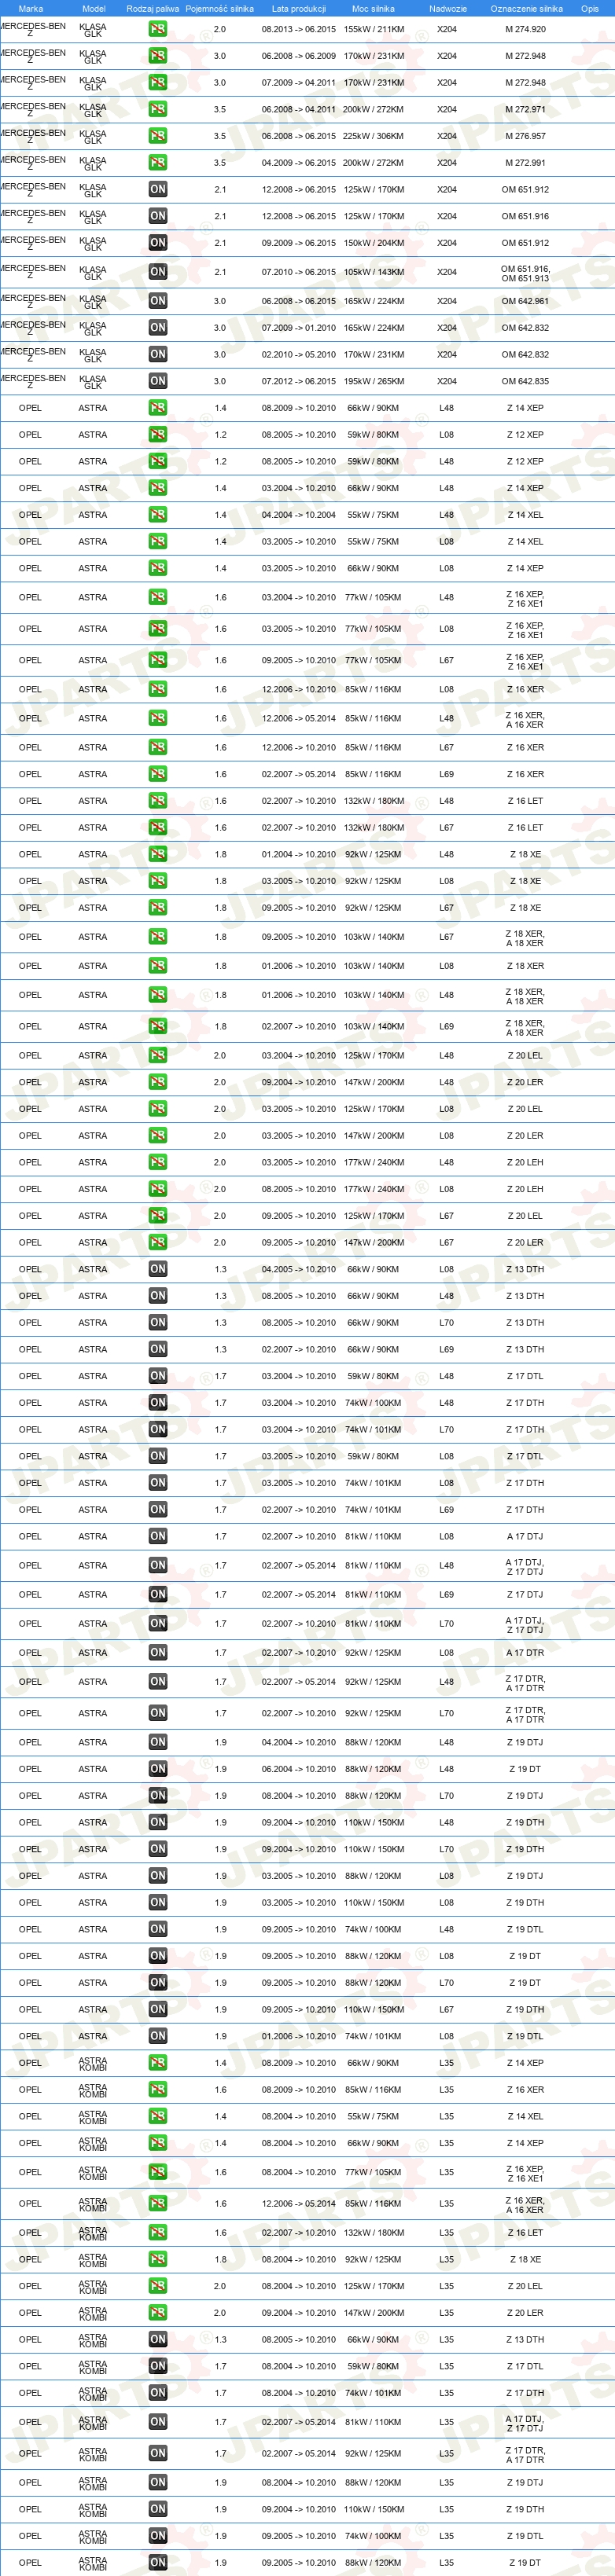Click petrol icon in M 274.920 row
The height and width of the screenshot is (2576, 615).
pos(158,29)
